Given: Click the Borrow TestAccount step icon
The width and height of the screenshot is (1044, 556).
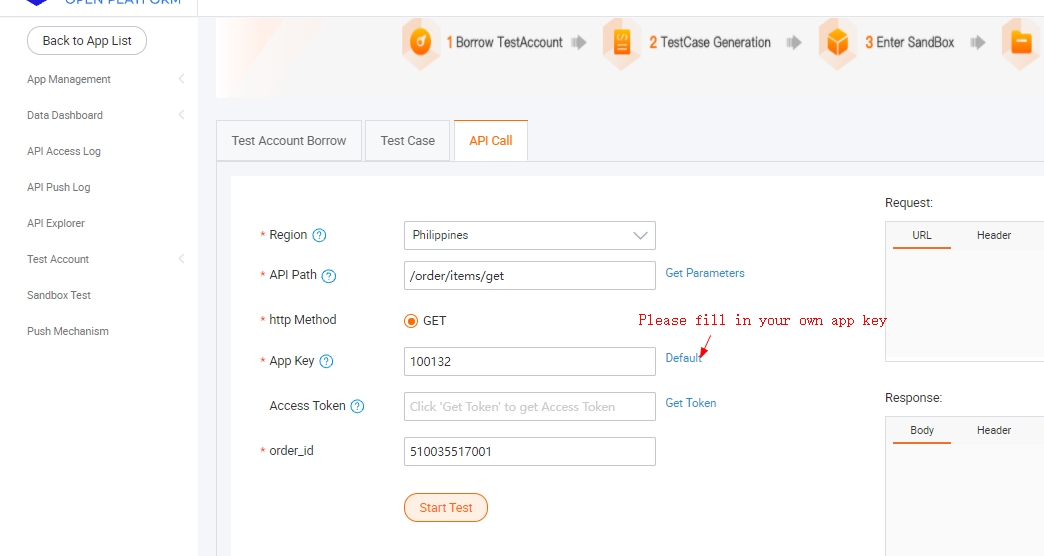Looking at the screenshot, I should pyautogui.click(x=421, y=43).
